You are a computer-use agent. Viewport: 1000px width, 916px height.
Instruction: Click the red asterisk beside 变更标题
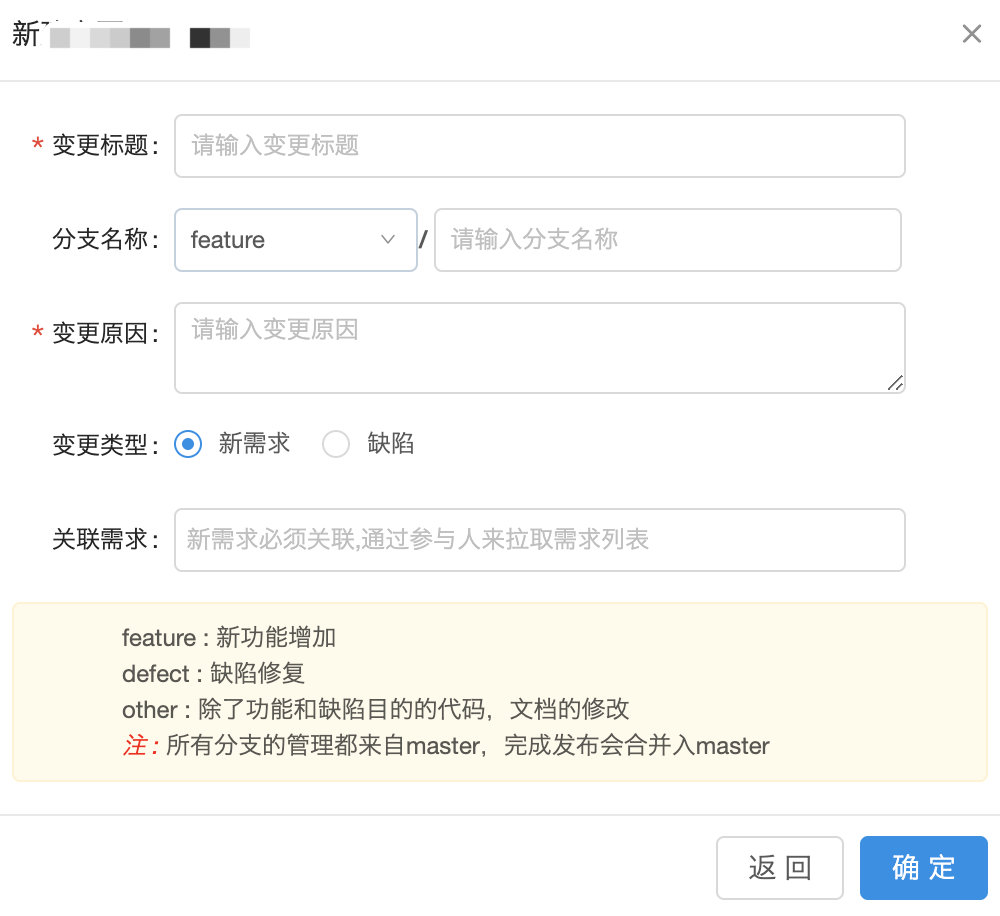click(38, 146)
